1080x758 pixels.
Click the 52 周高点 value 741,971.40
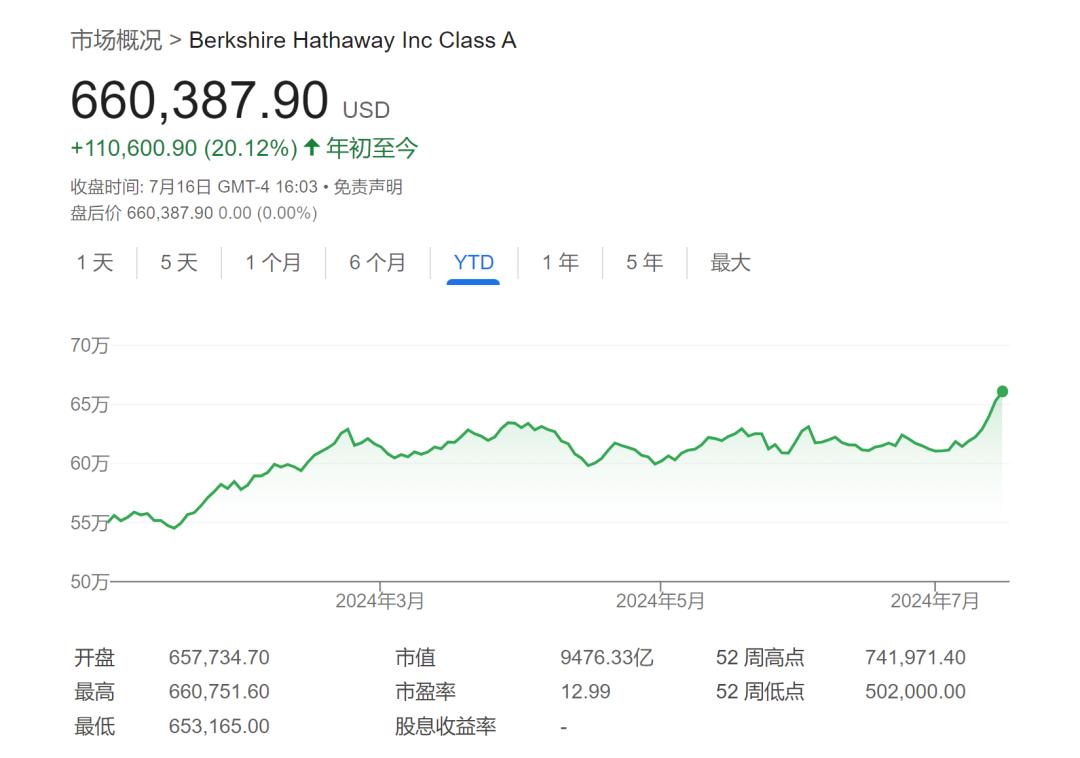tap(915, 658)
